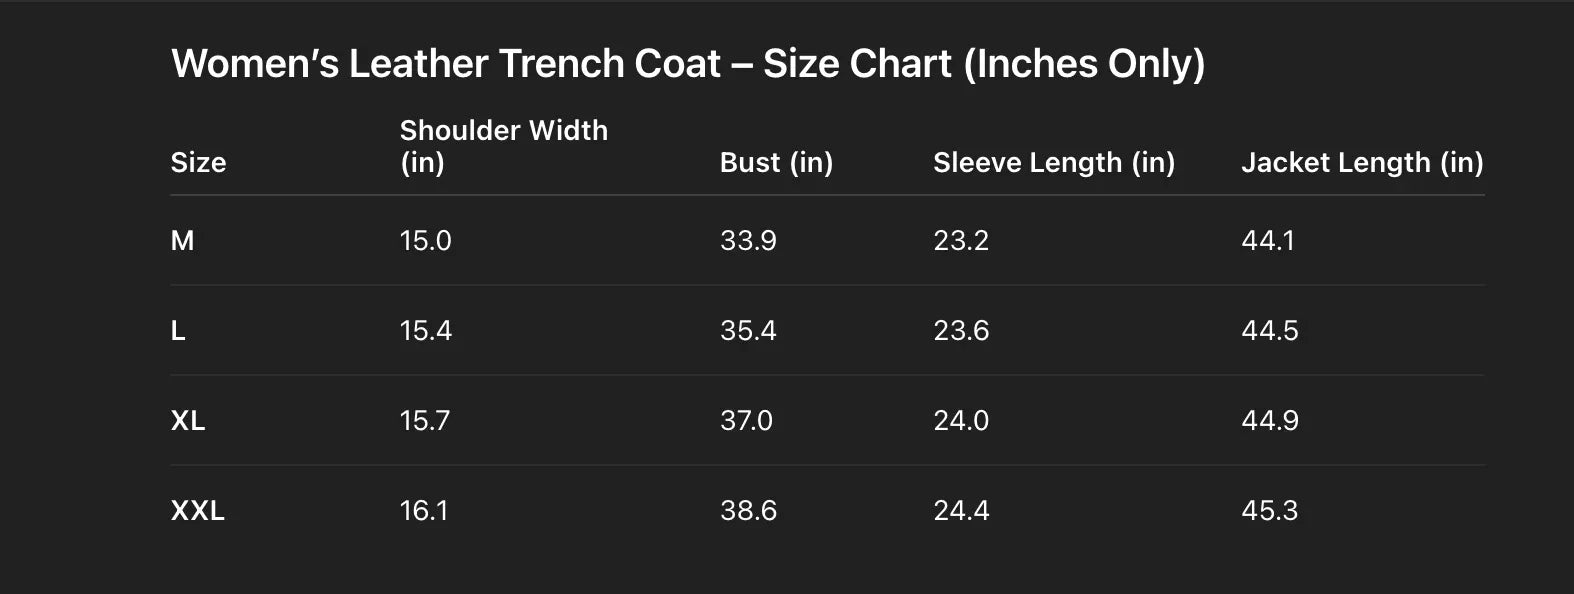This screenshot has width=1574, height=594.
Task: Click sleeve length value 23.6
Action: (960, 330)
